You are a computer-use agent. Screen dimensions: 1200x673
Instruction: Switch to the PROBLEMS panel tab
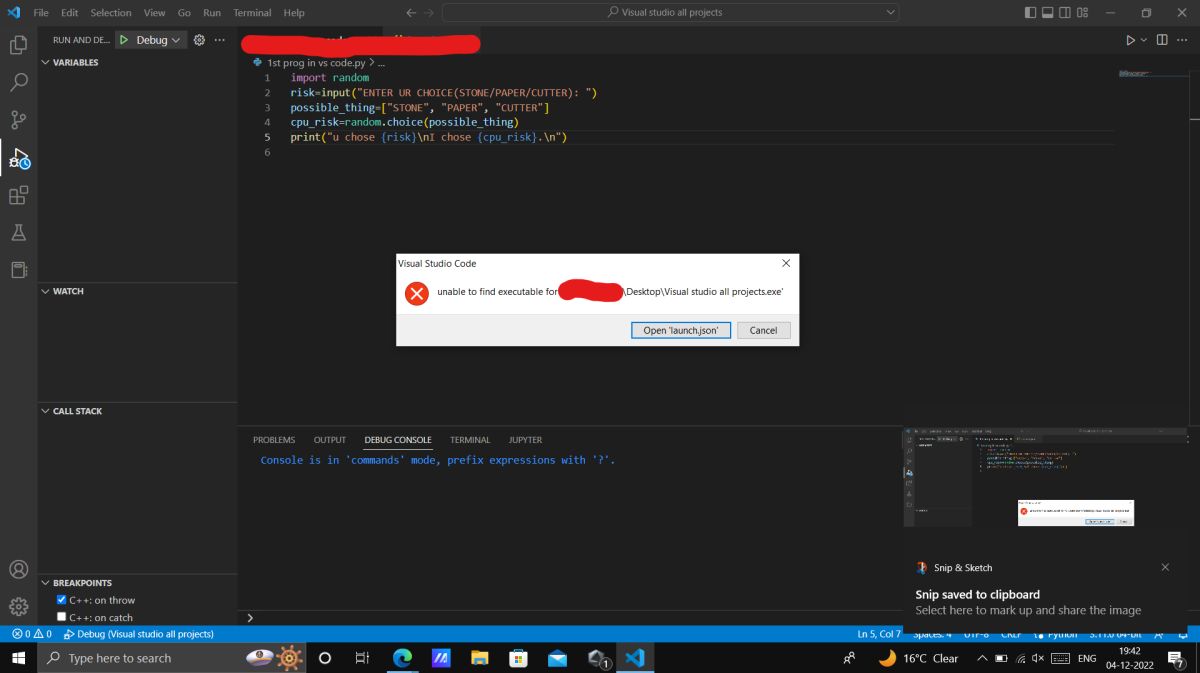point(274,440)
